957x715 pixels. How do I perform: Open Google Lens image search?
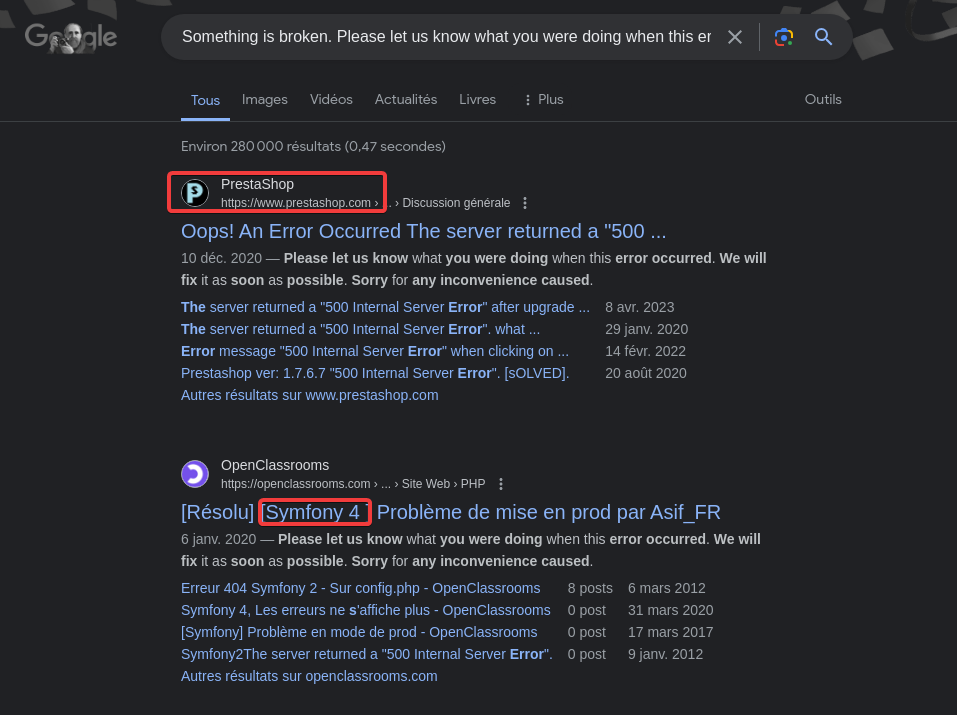tap(784, 37)
